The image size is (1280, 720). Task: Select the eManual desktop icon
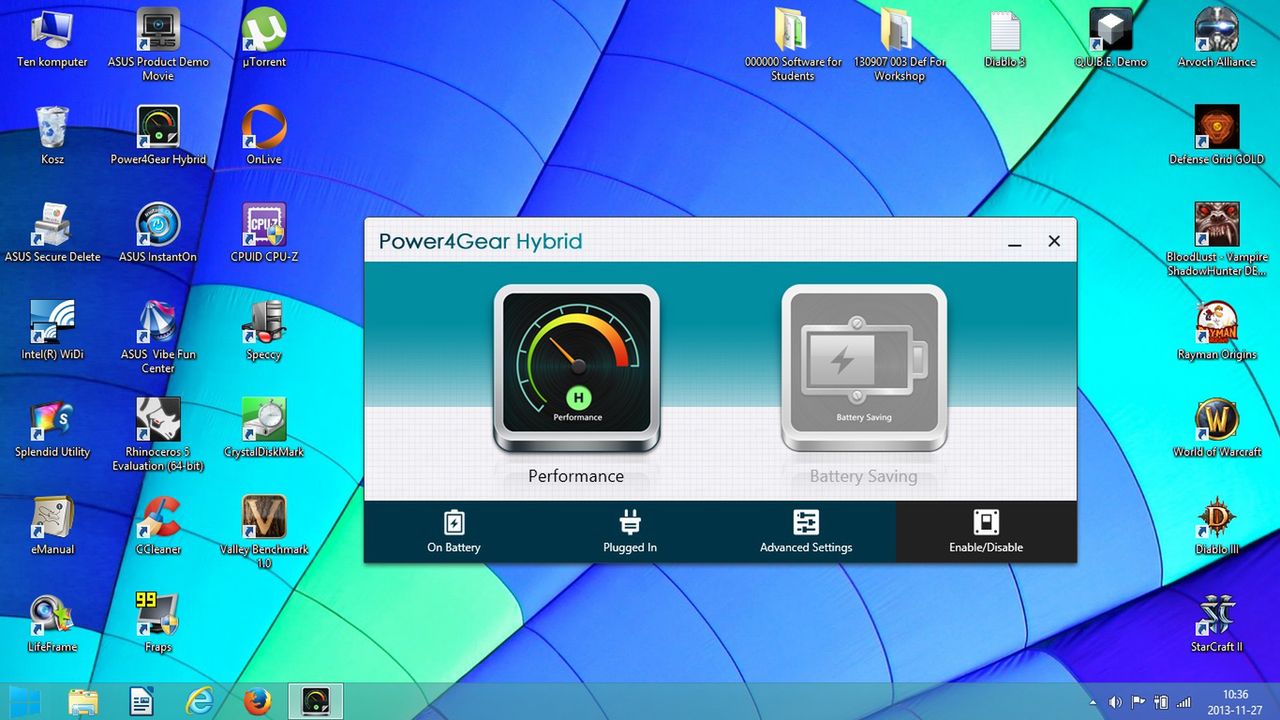(52, 525)
